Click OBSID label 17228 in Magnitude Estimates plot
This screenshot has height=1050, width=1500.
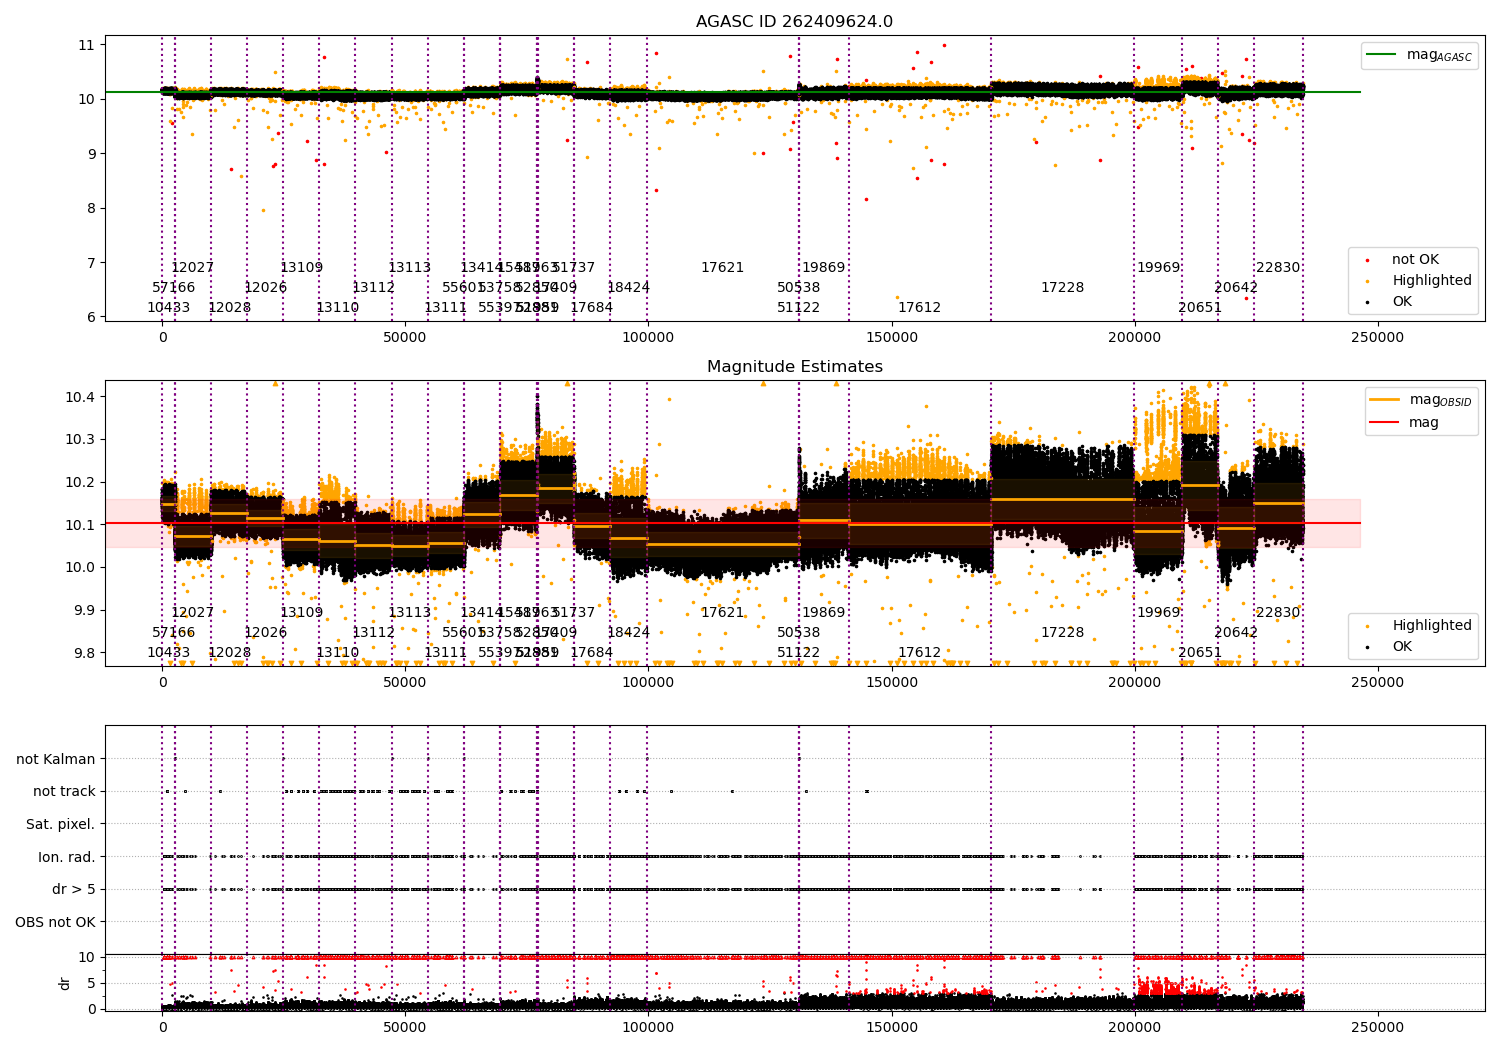pos(1062,633)
